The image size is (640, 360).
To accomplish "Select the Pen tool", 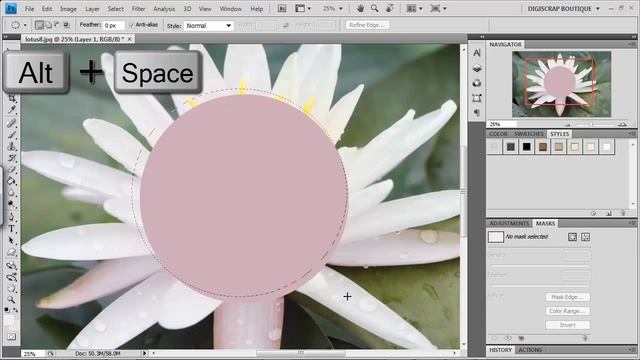I will pyautogui.click(x=11, y=217).
